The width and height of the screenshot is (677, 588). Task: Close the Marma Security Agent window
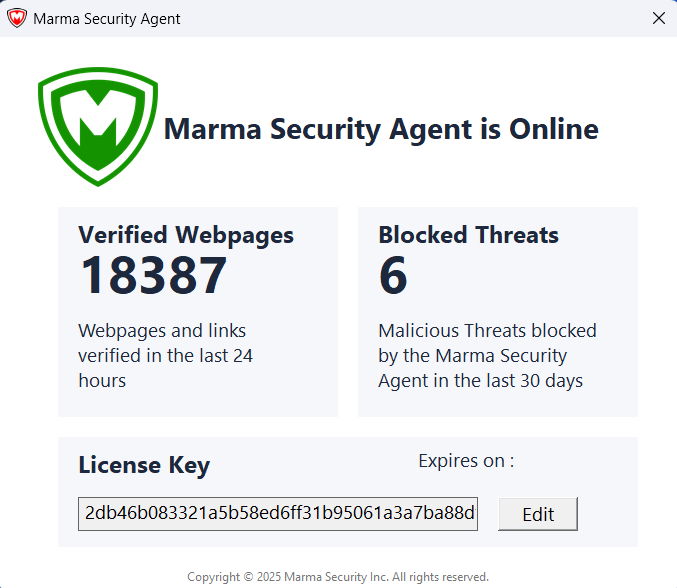click(x=658, y=18)
